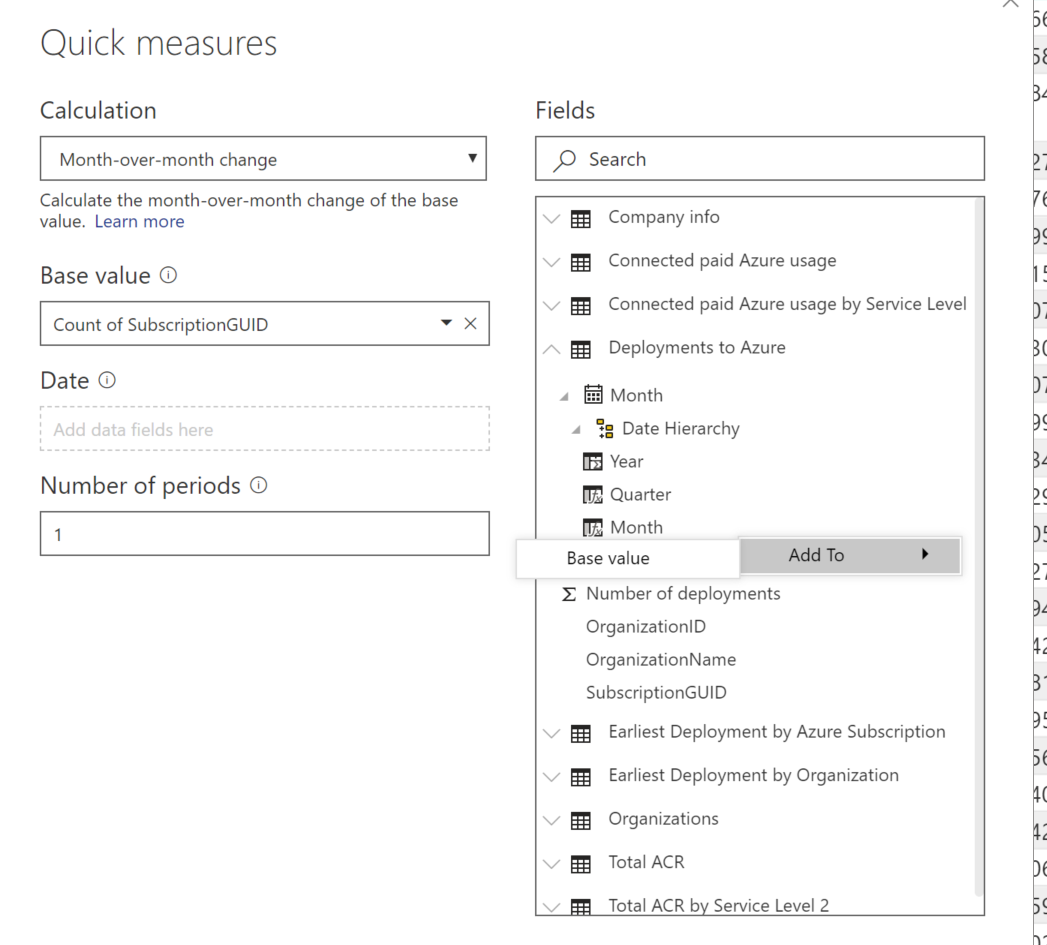Open the Add To context menu item
The width and height of the screenshot is (1047, 945).
tap(850, 555)
